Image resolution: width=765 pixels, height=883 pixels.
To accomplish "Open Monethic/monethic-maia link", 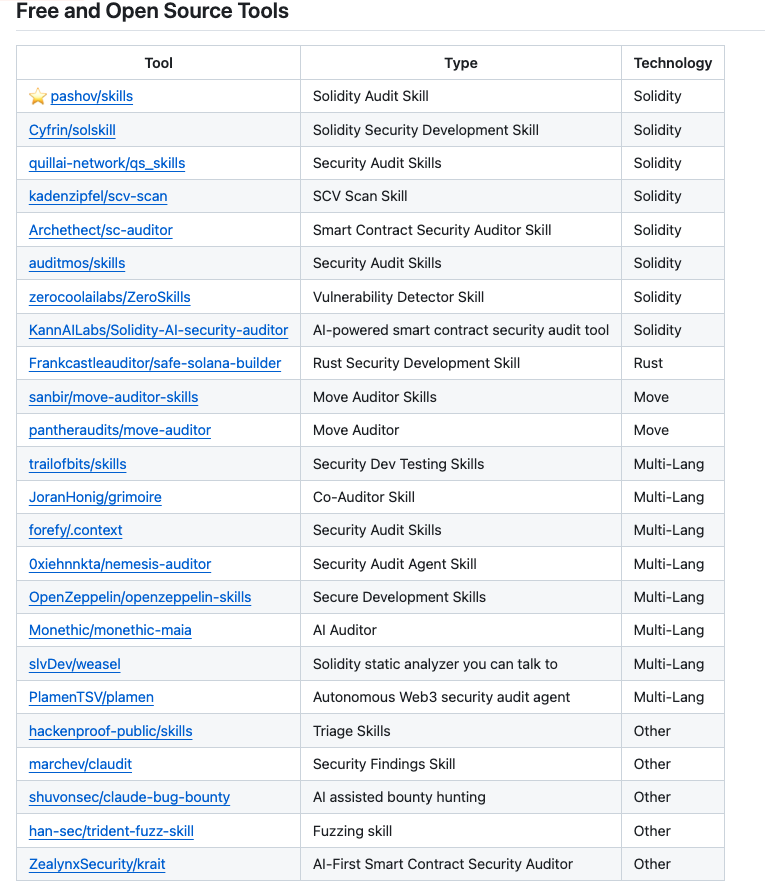I will point(110,631).
